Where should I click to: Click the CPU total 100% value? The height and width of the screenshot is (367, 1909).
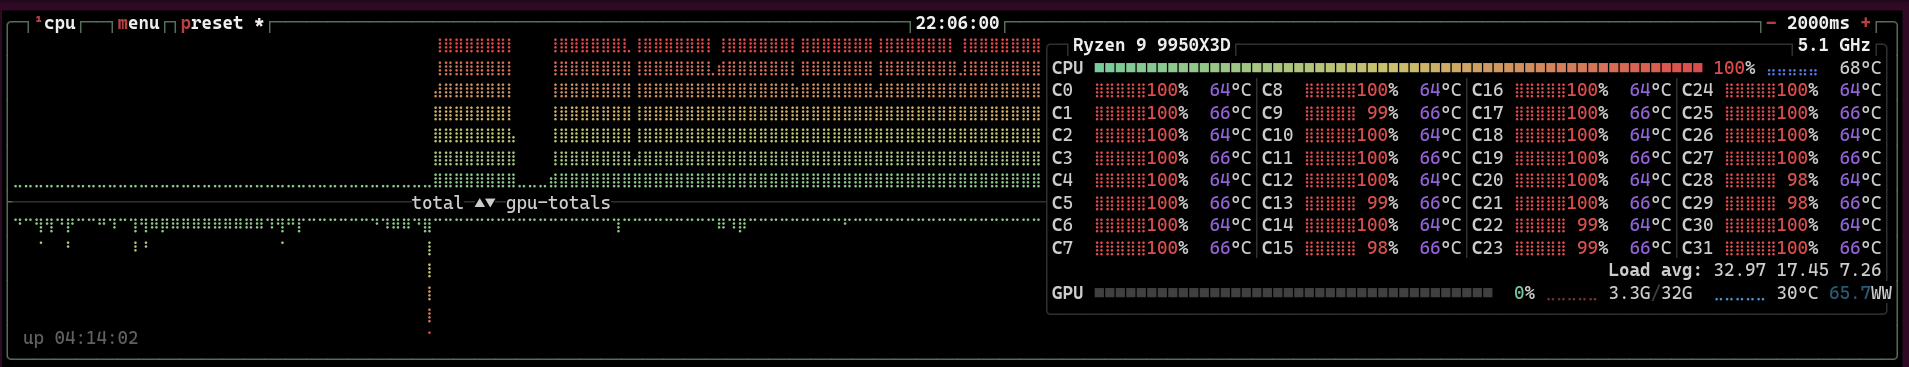1734,68
